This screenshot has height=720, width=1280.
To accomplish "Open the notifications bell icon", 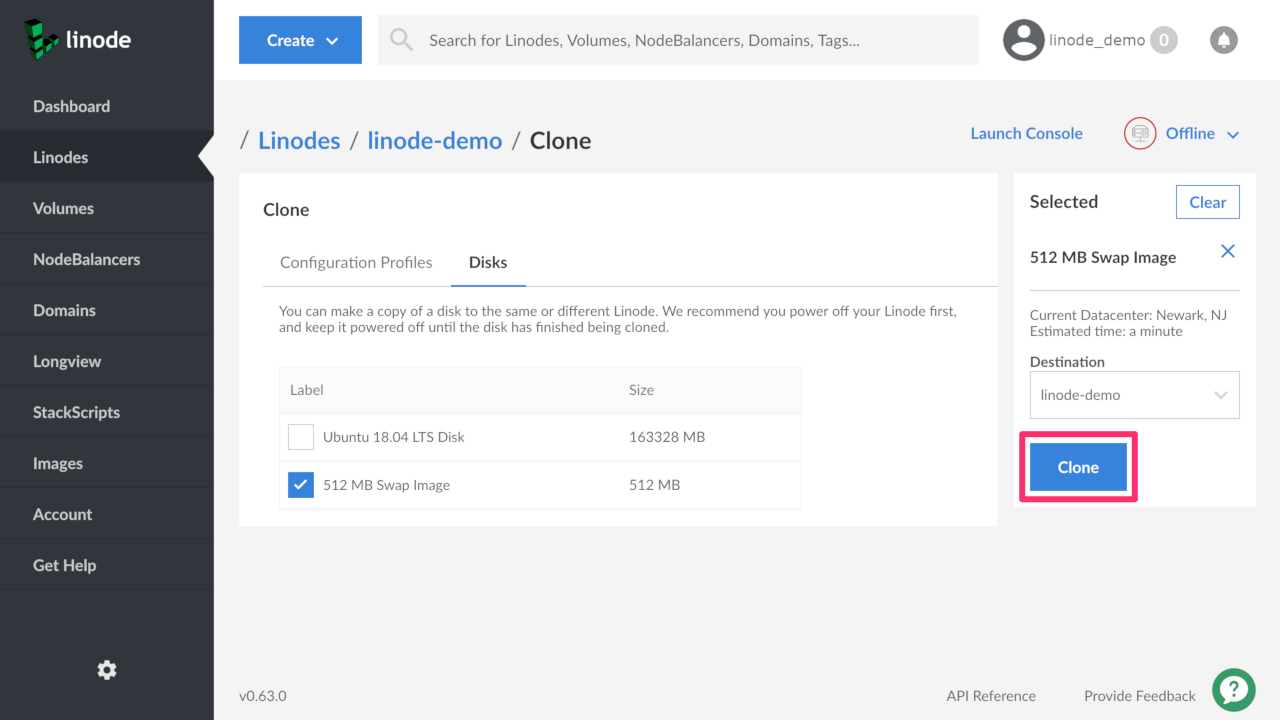I will 1223,40.
